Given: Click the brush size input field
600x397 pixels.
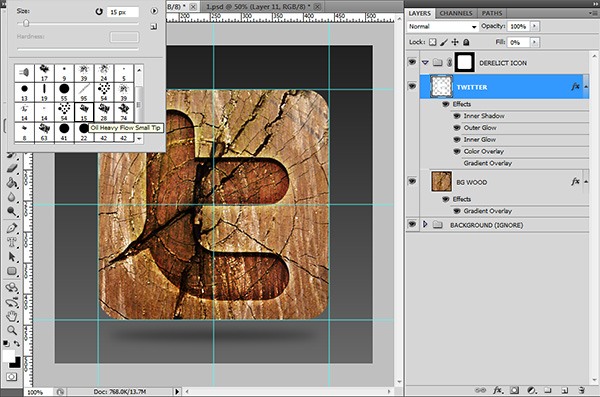Looking at the screenshot, I should (122, 12).
